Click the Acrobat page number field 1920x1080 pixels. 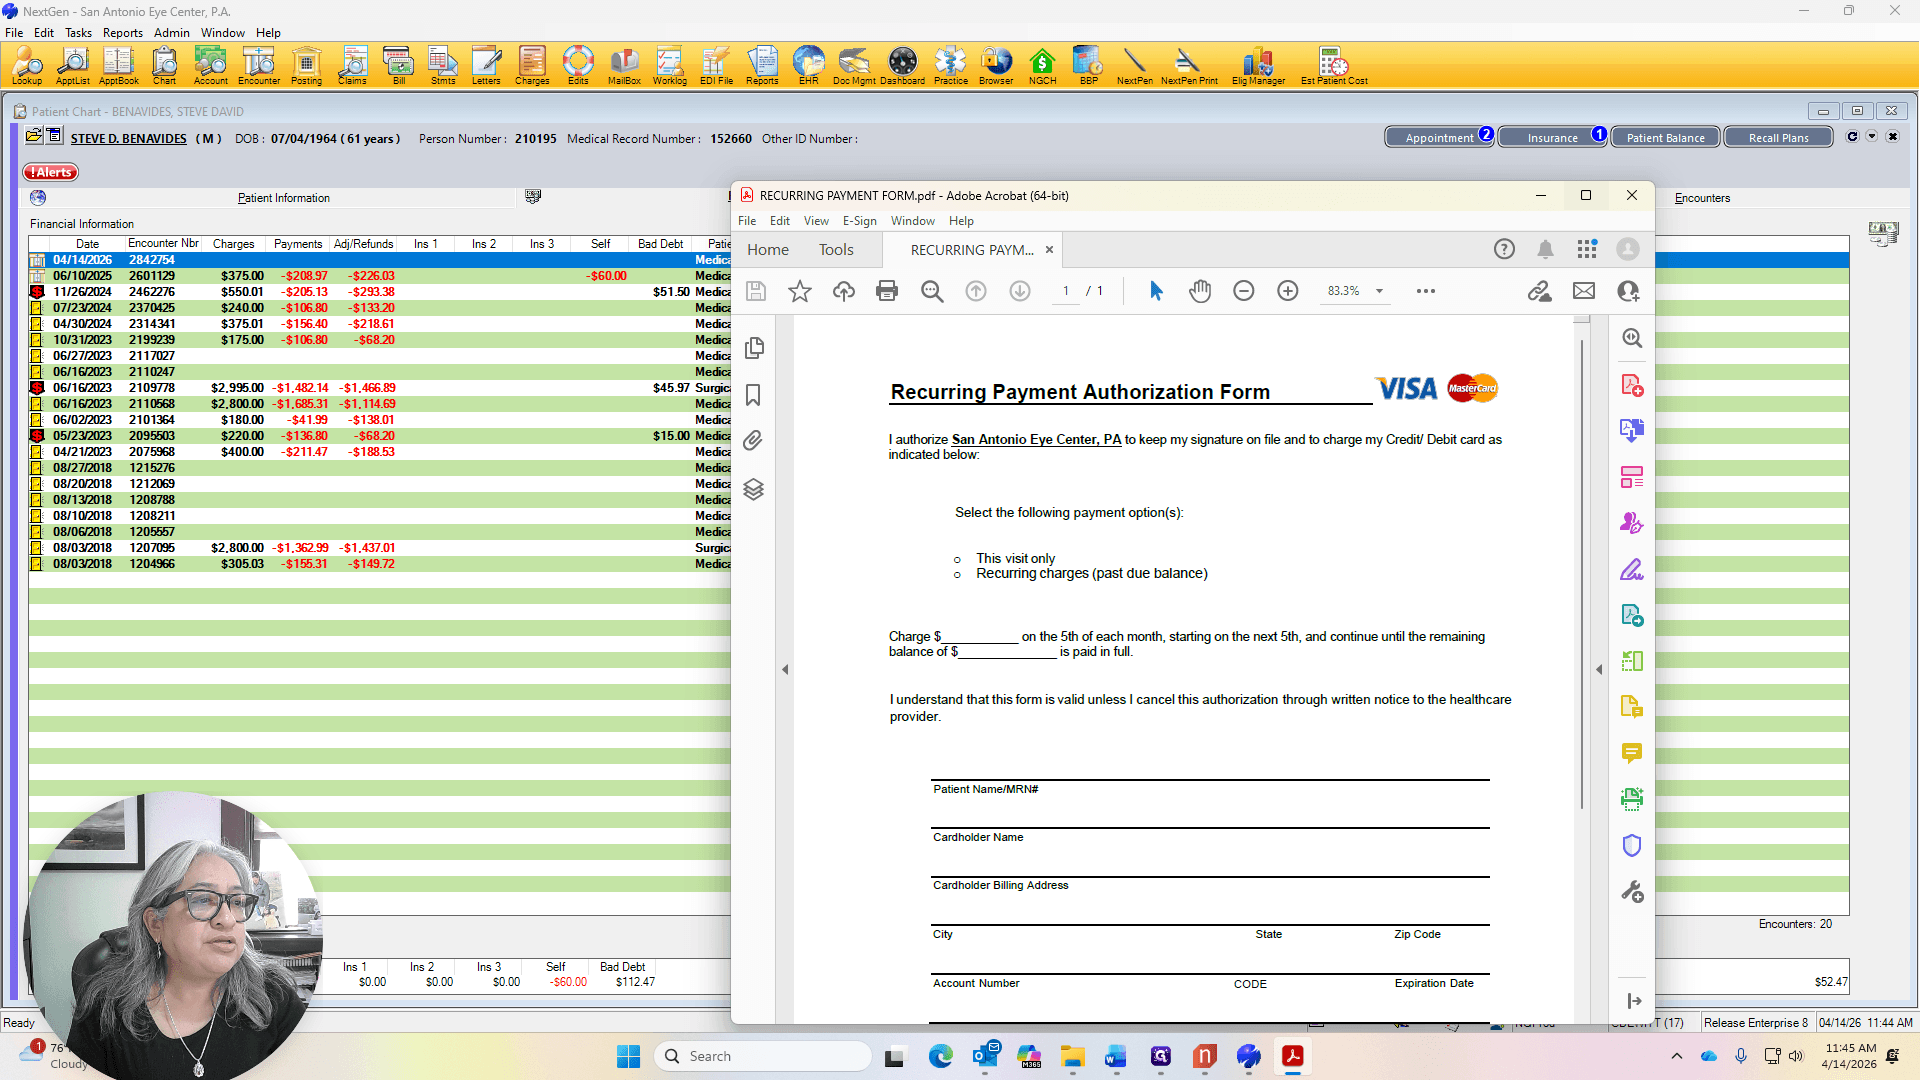tap(1066, 291)
